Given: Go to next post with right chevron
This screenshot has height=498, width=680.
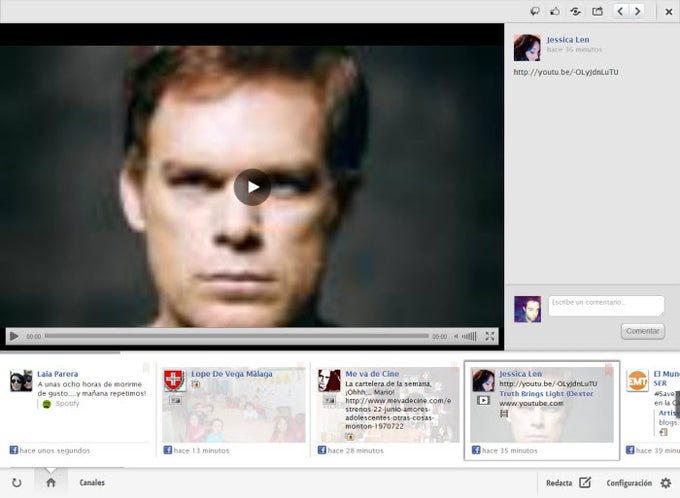Looking at the screenshot, I should point(638,12).
